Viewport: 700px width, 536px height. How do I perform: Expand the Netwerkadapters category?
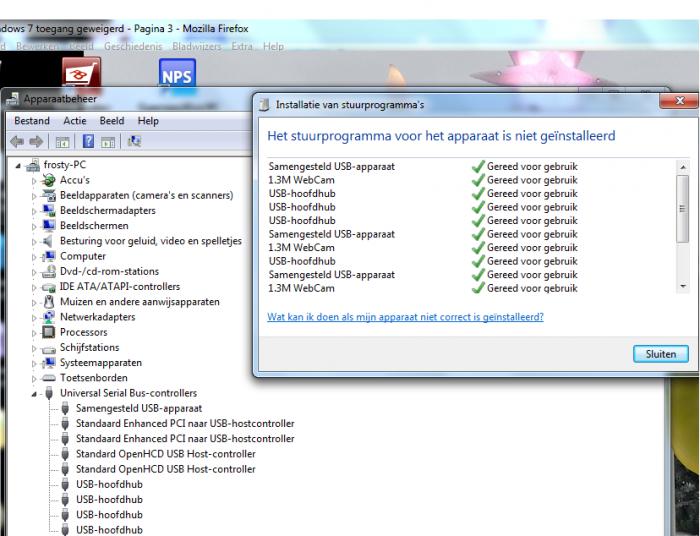coord(34,318)
